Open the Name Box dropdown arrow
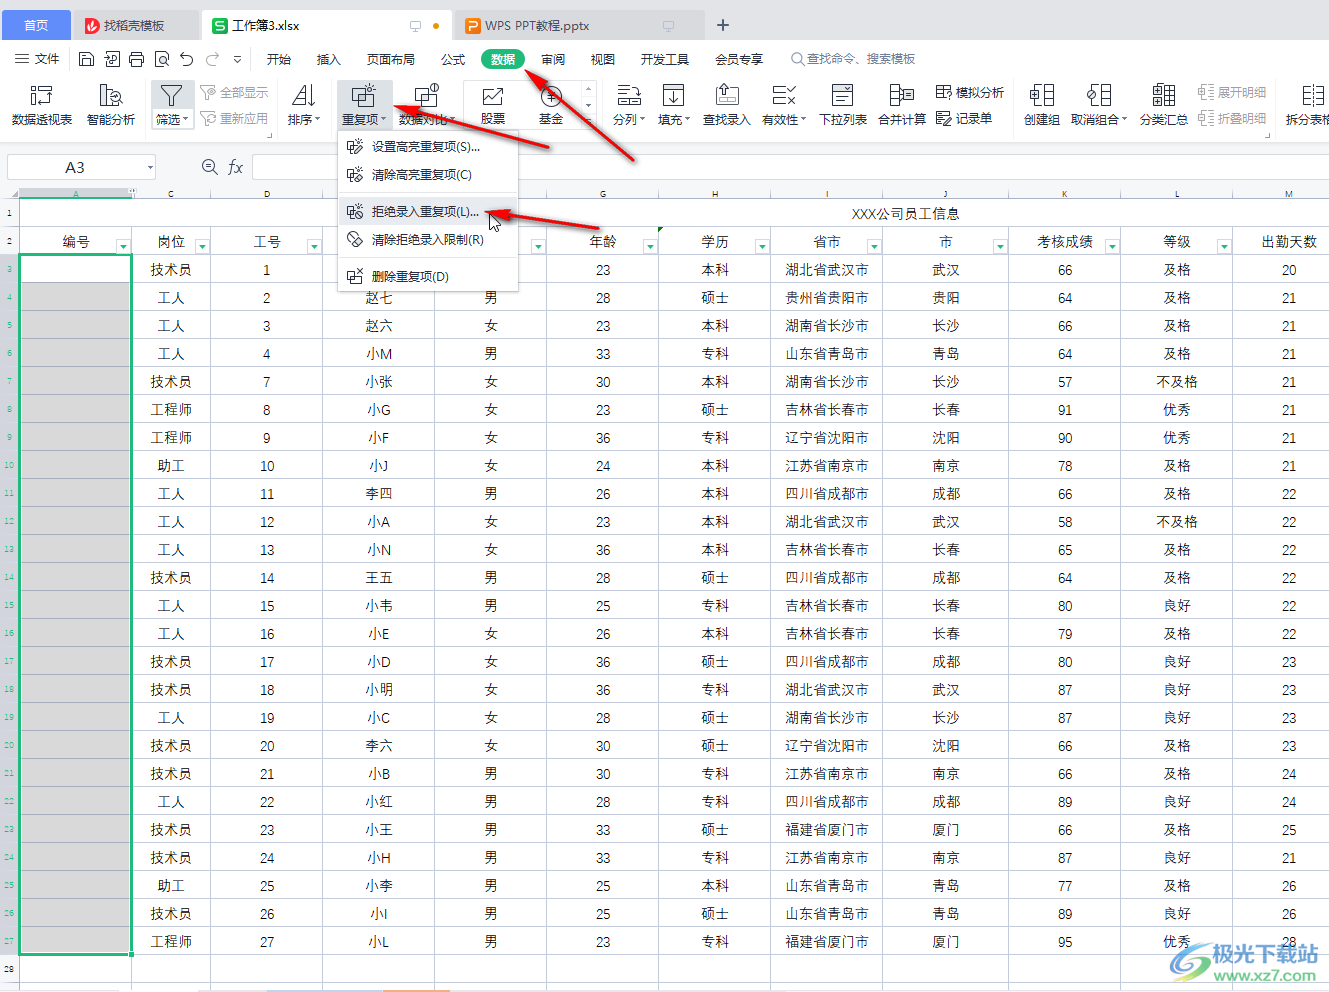Viewport: 1329px width, 992px height. click(x=150, y=168)
